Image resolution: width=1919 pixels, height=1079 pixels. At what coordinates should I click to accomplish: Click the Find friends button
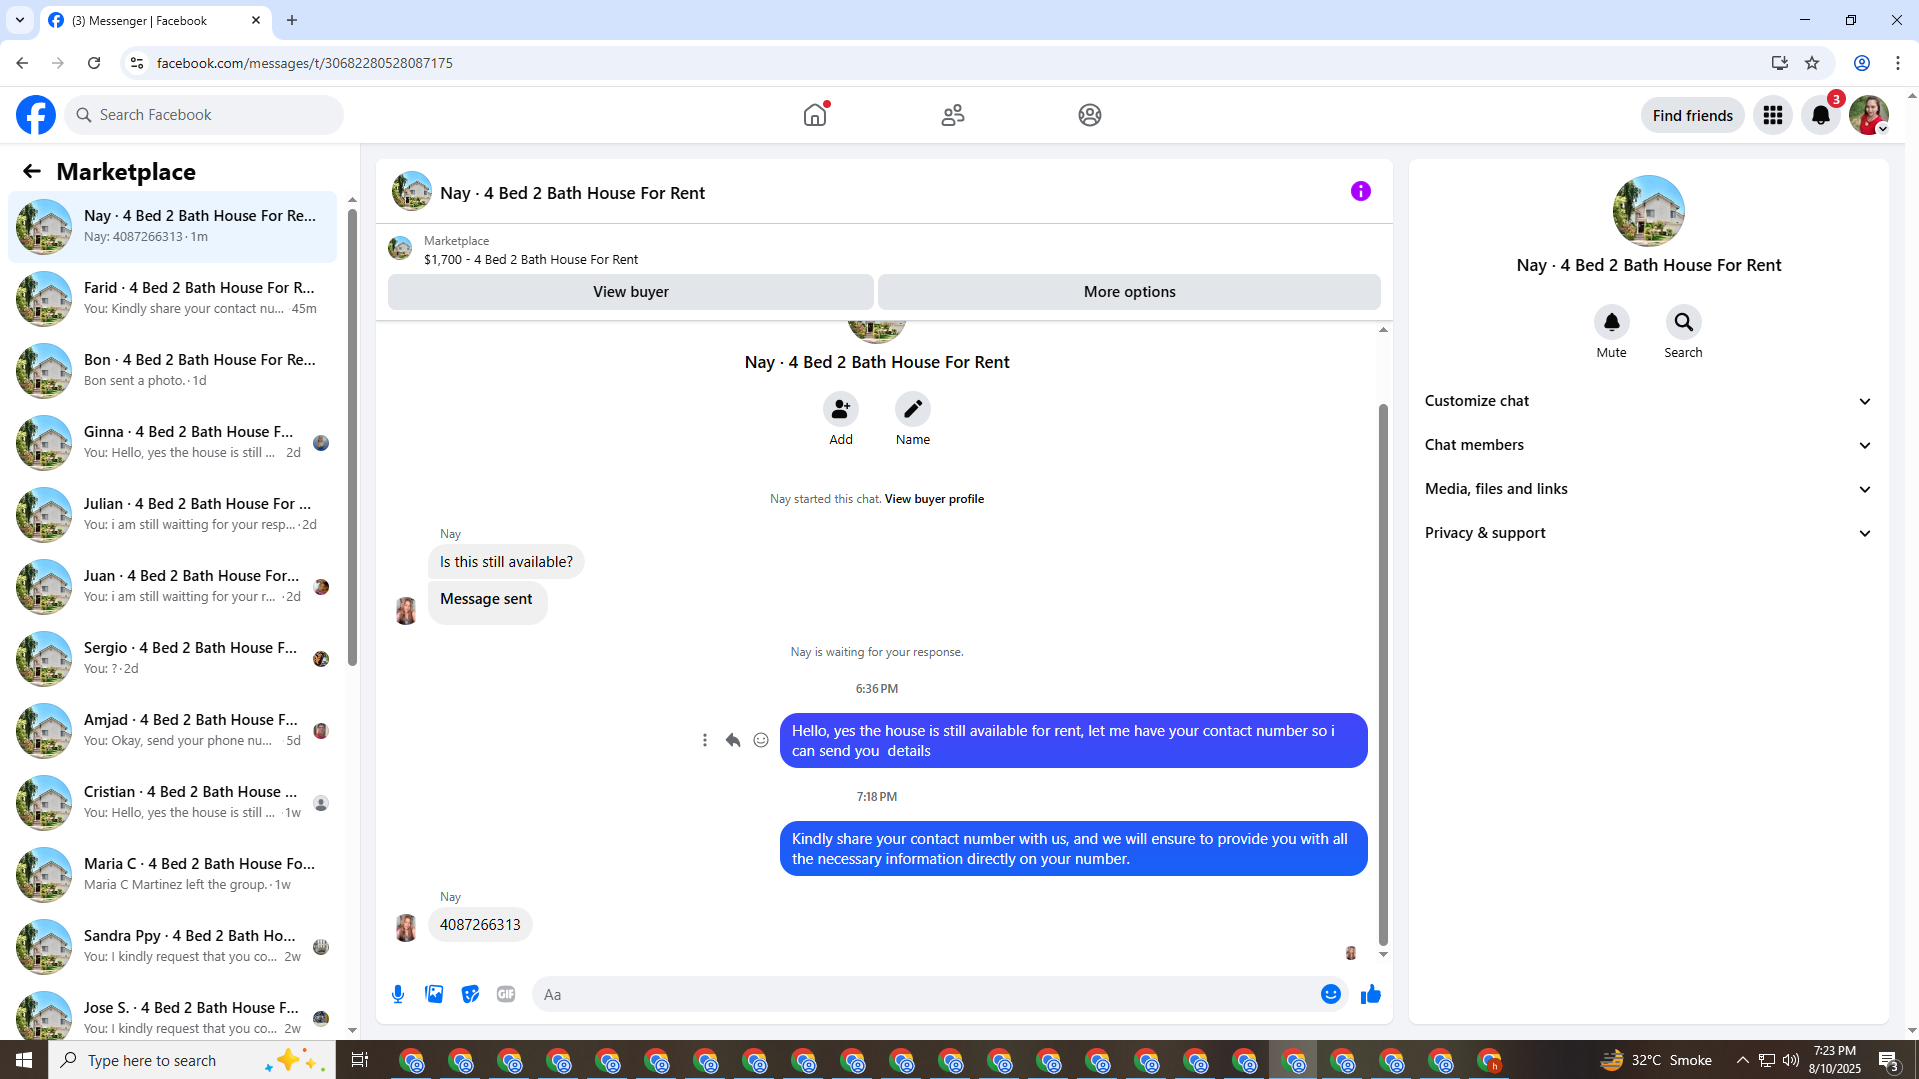tap(1693, 115)
